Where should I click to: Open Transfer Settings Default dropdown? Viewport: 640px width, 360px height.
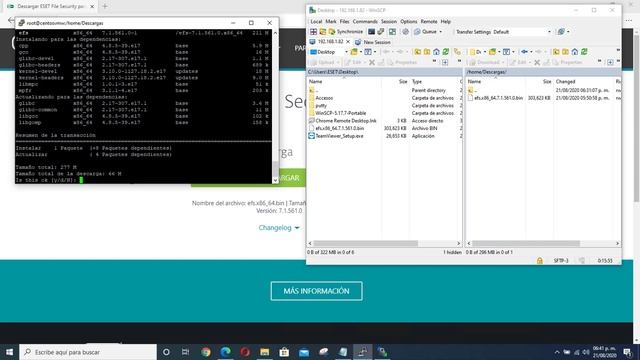522,32
